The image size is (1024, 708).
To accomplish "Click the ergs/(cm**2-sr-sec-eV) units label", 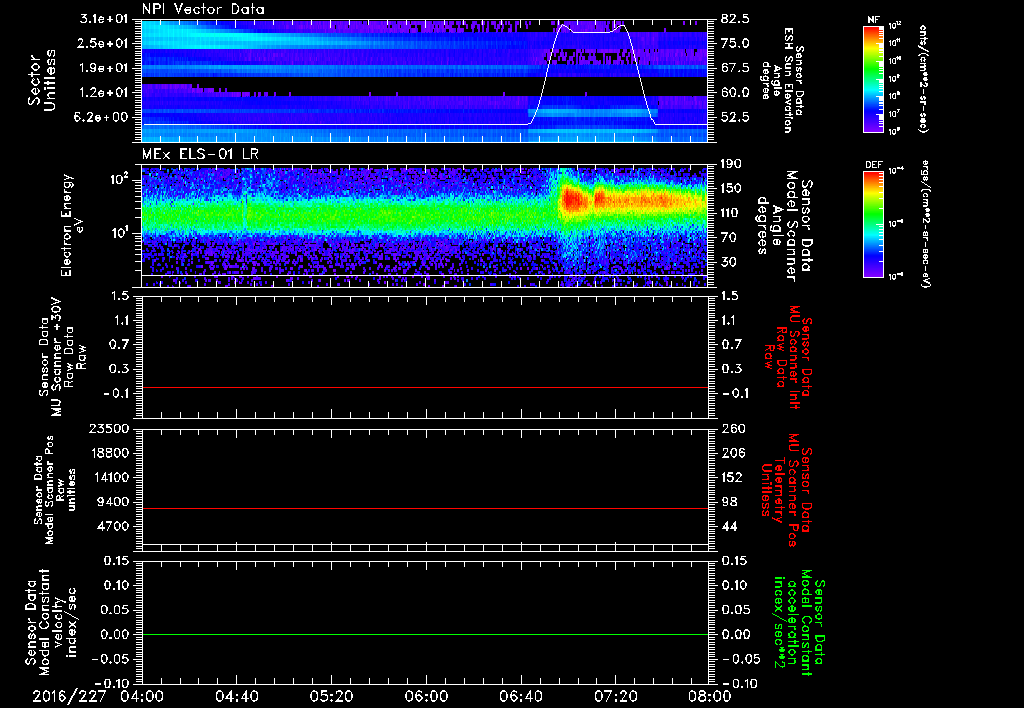I will 925,224.
